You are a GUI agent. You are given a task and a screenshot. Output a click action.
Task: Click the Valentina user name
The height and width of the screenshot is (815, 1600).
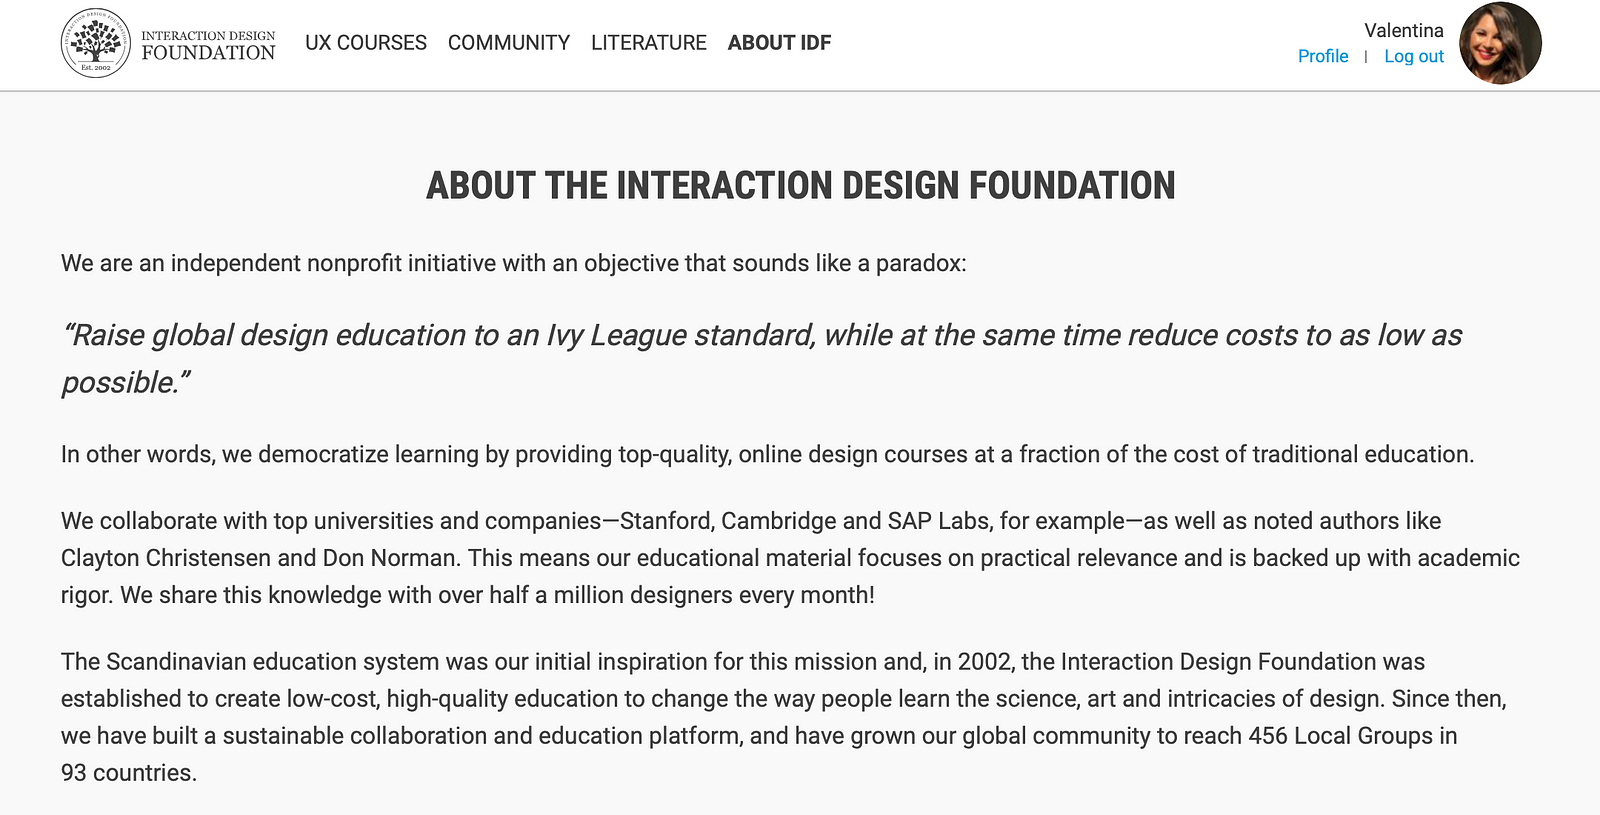pos(1404,30)
